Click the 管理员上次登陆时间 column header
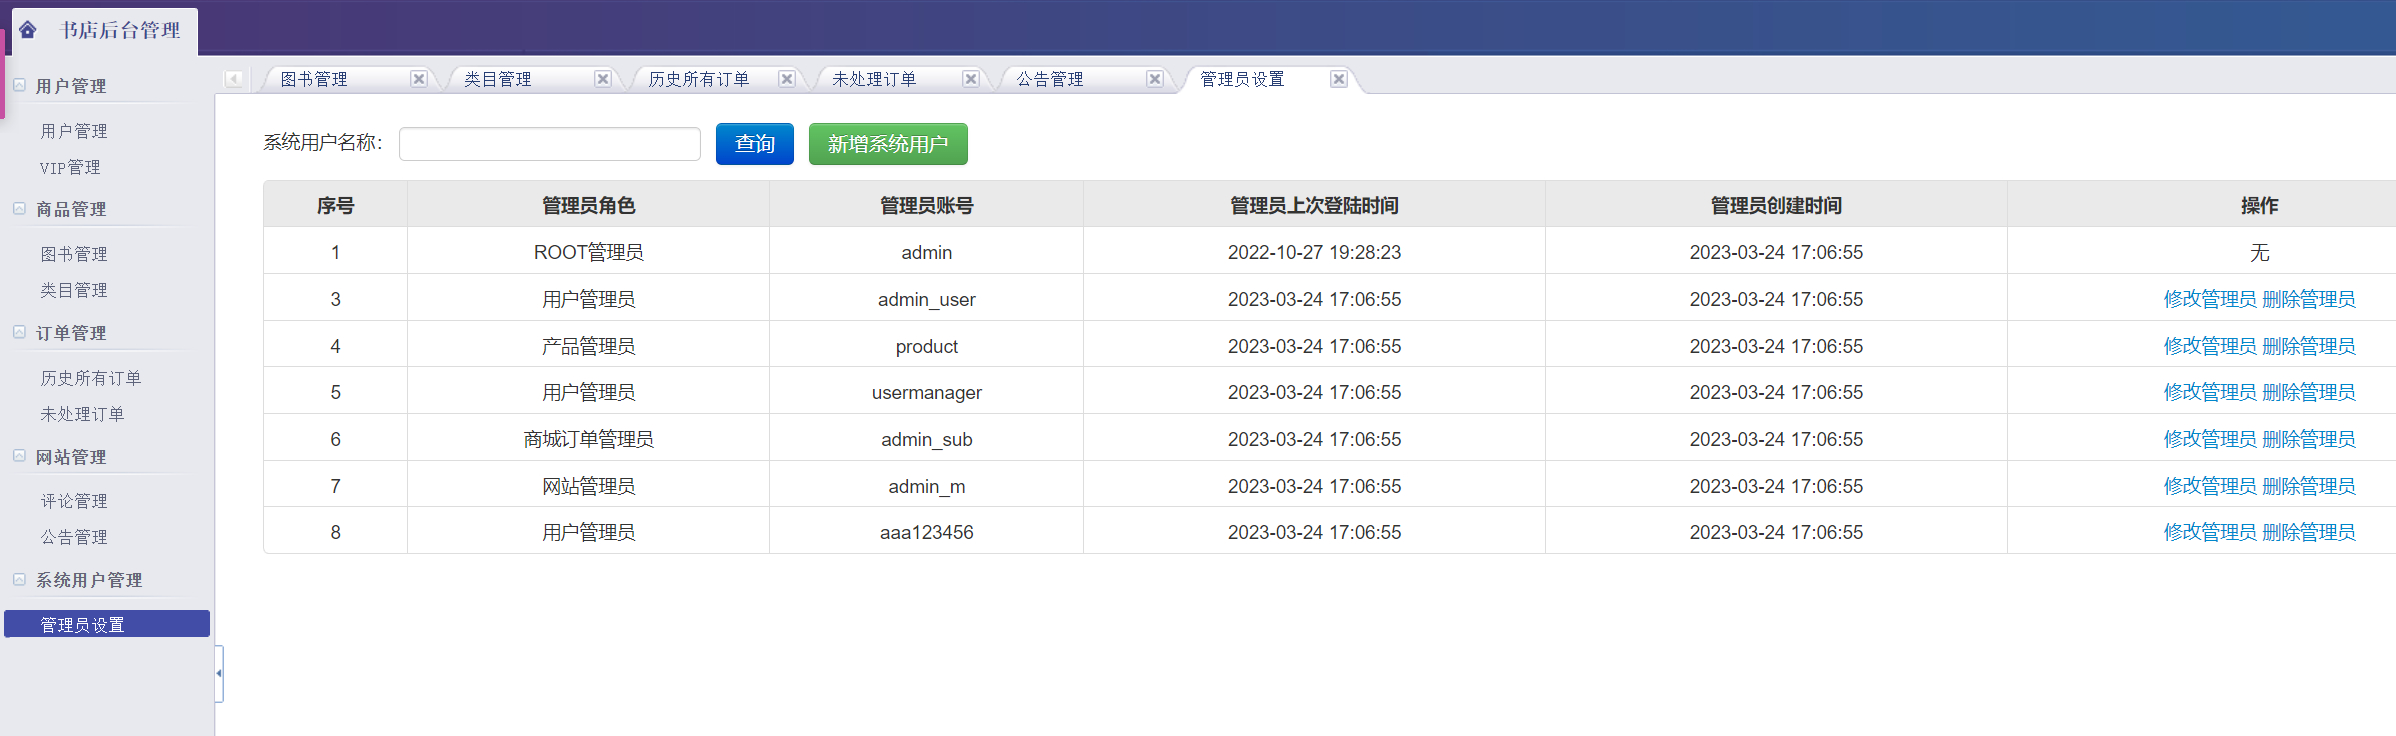Image resolution: width=2396 pixels, height=736 pixels. pyautogui.click(x=1314, y=205)
